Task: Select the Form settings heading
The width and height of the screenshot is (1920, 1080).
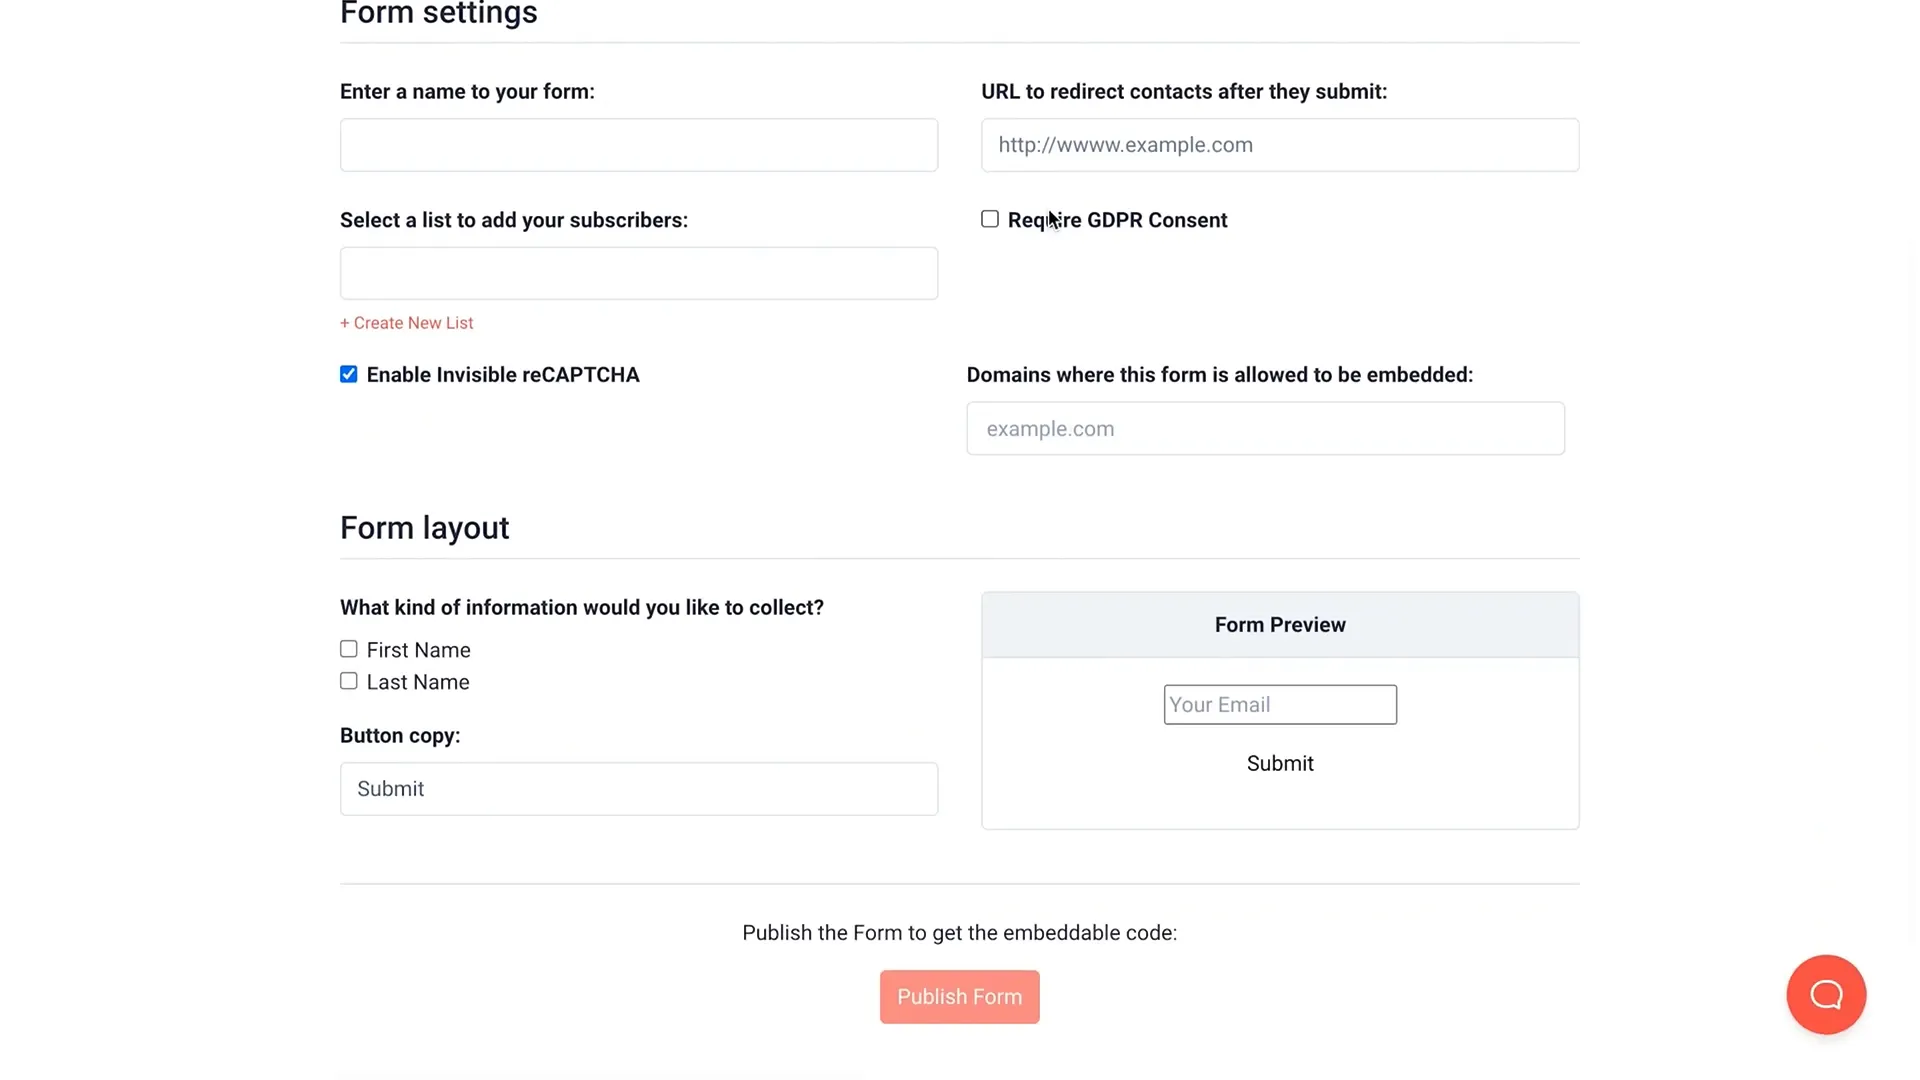Action: tap(439, 14)
